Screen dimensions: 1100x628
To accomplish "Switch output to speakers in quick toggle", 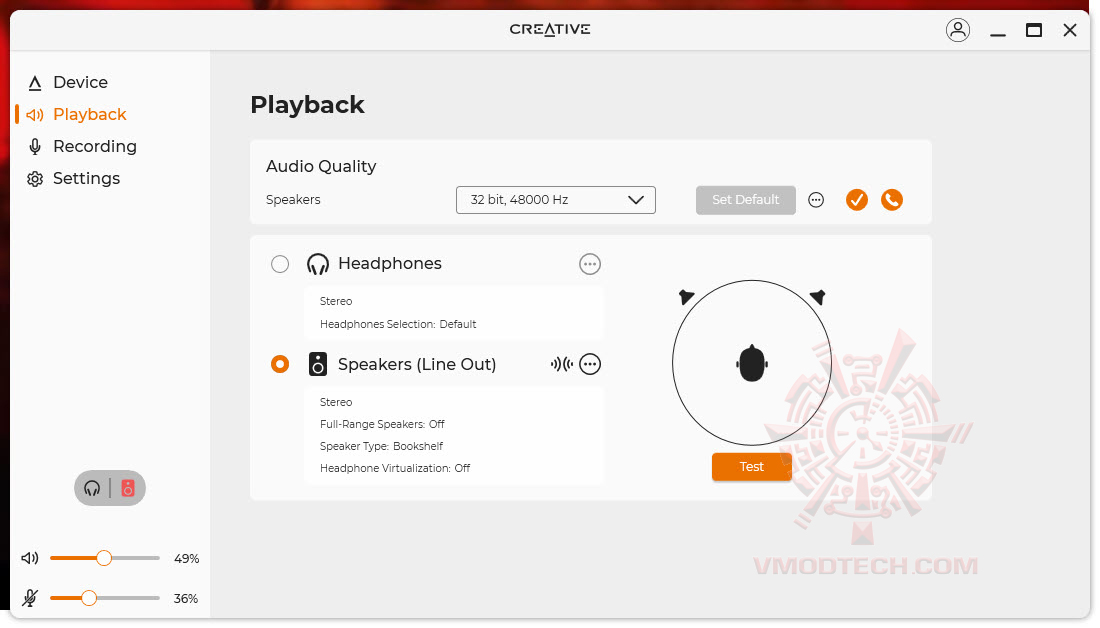I will (x=128, y=488).
